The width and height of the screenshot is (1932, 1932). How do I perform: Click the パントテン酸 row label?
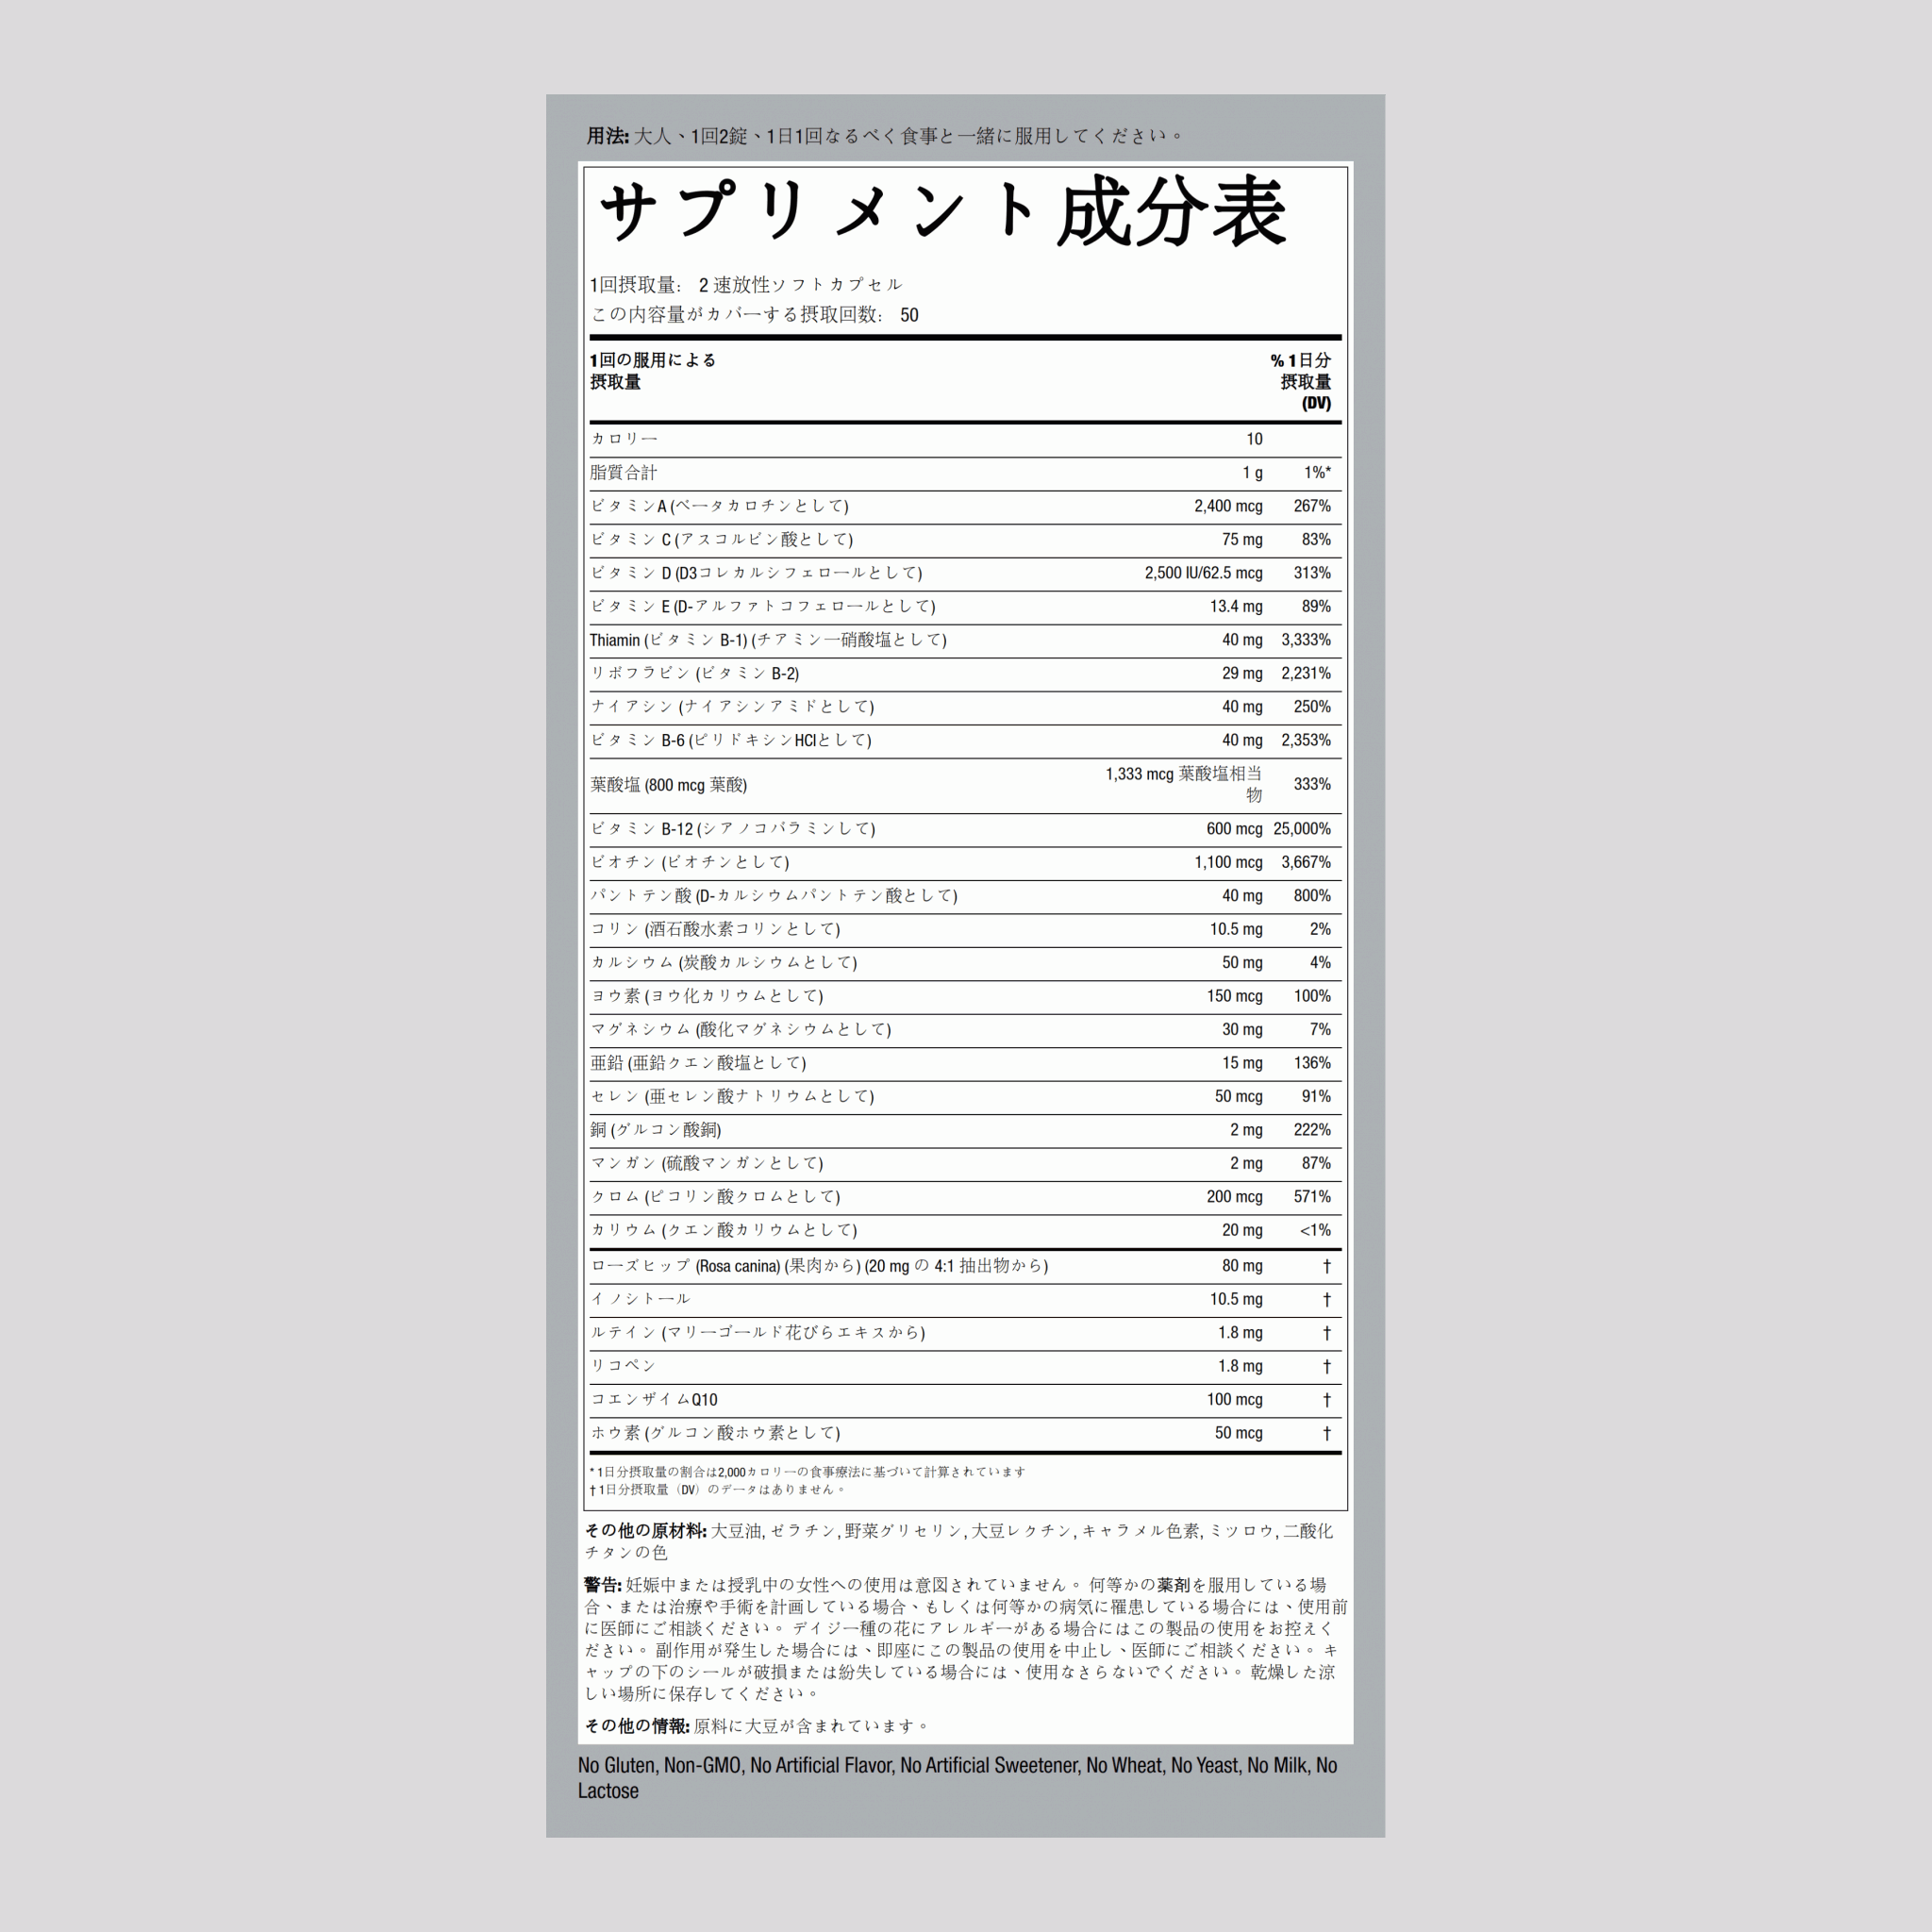774,896
